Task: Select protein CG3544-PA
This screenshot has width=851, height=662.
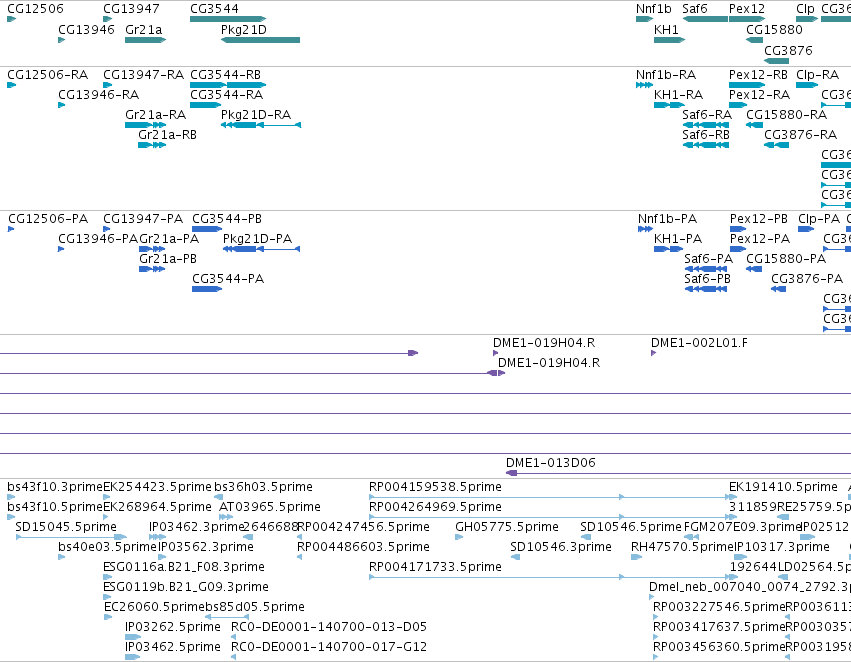Action: 228,278
